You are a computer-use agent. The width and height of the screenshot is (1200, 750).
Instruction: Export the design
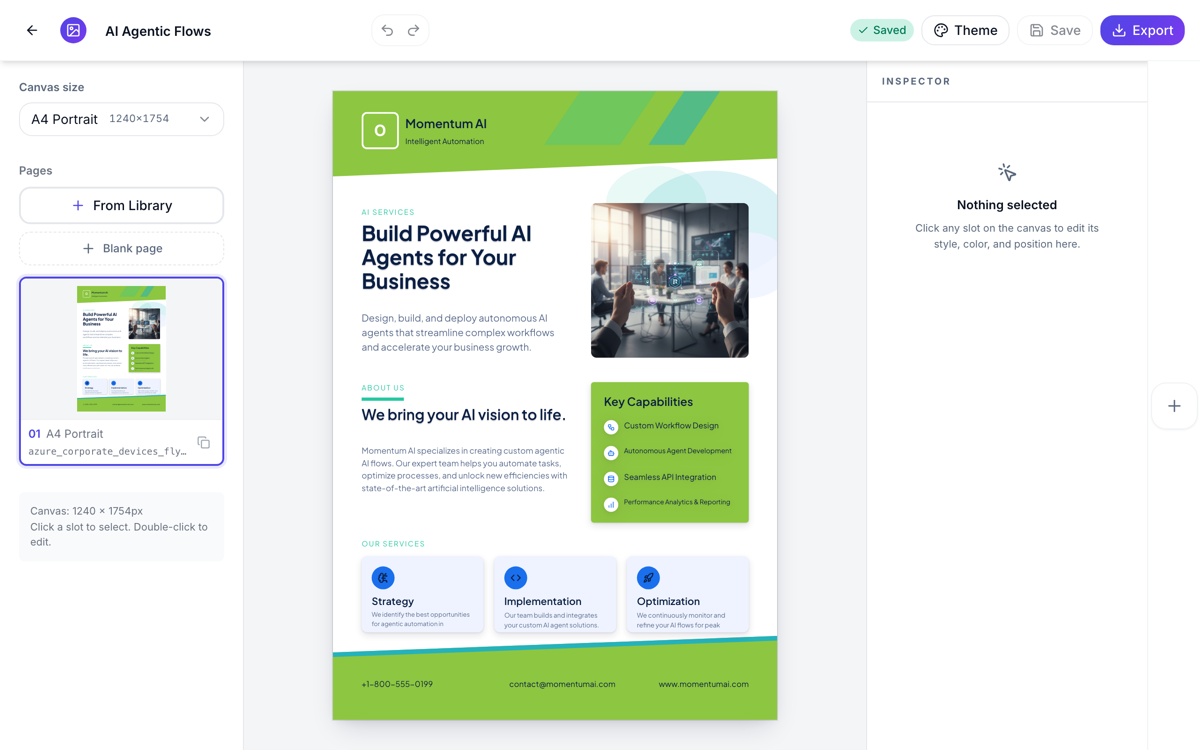1142,30
